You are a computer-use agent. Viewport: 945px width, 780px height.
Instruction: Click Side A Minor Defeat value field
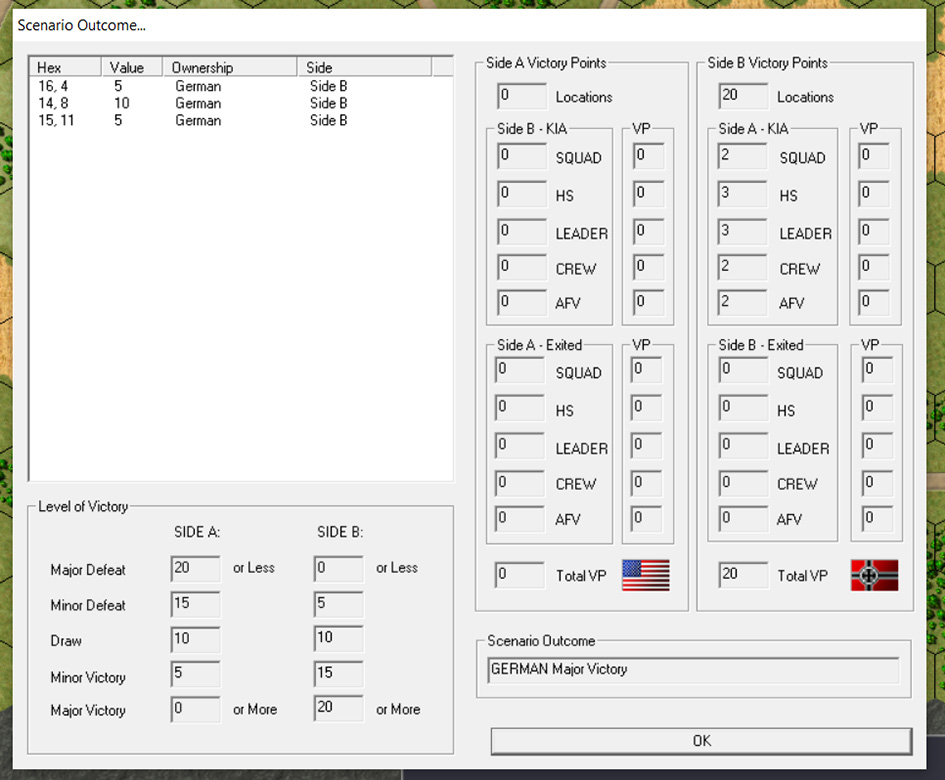point(195,604)
